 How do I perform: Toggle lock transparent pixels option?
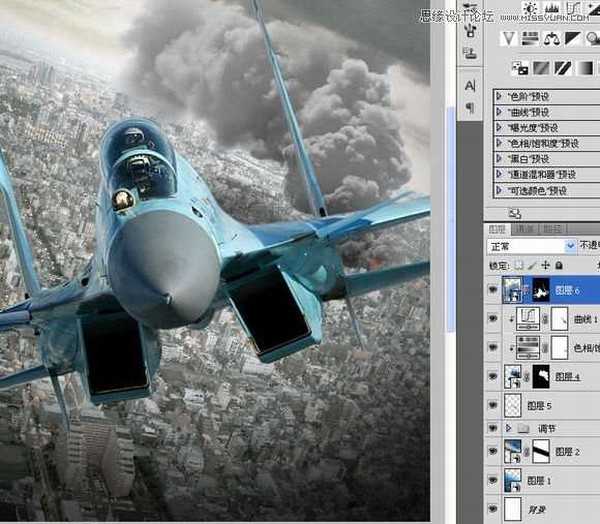pyautogui.click(x=519, y=265)
